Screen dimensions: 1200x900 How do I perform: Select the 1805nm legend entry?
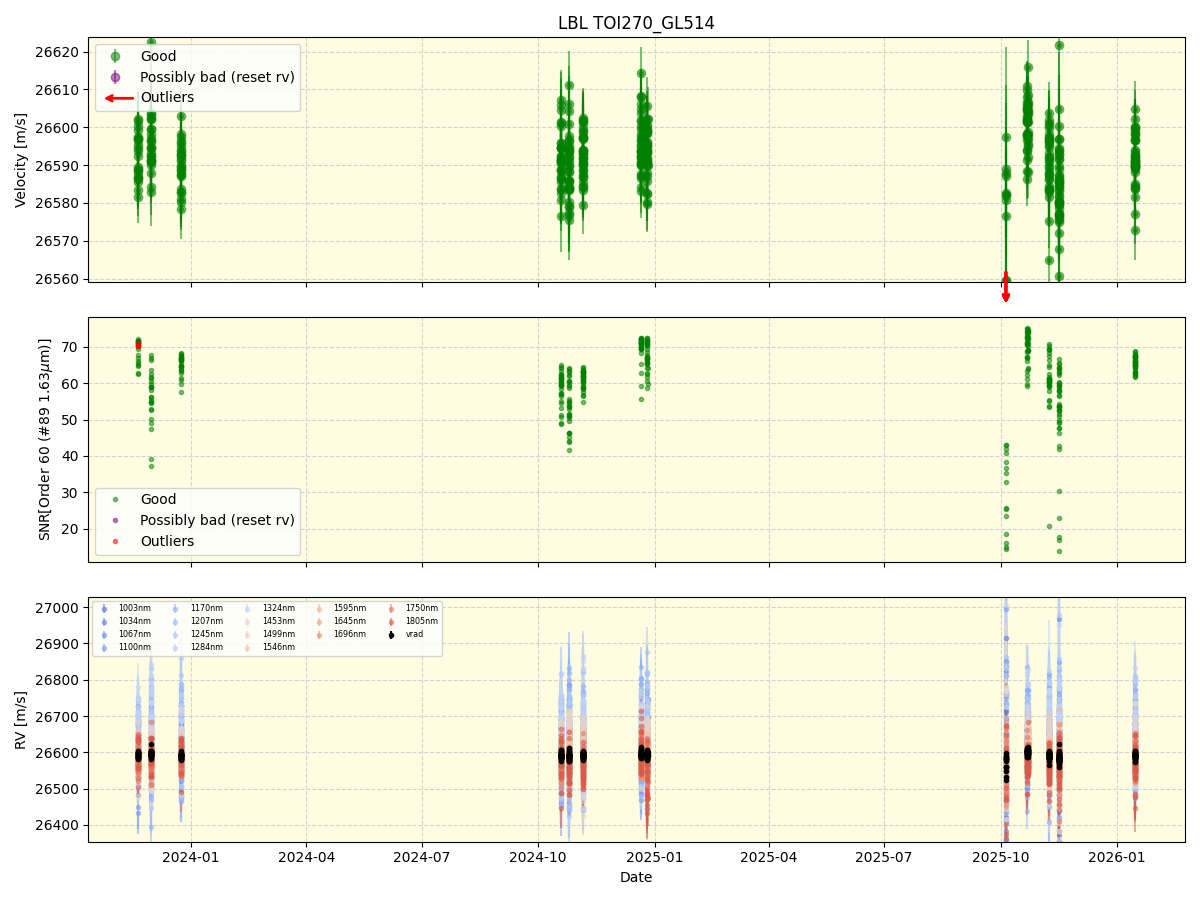point(422,621)
